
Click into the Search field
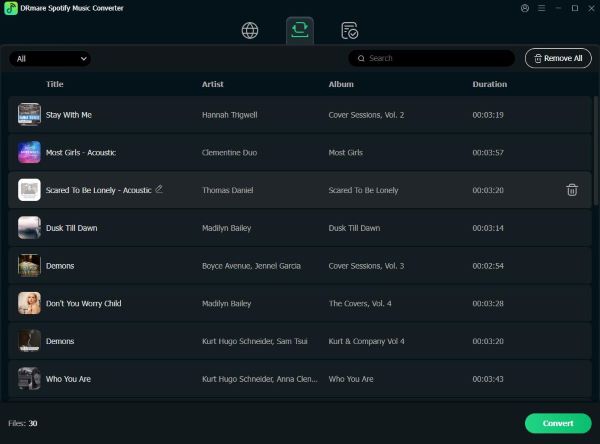[x=432, y=58]
